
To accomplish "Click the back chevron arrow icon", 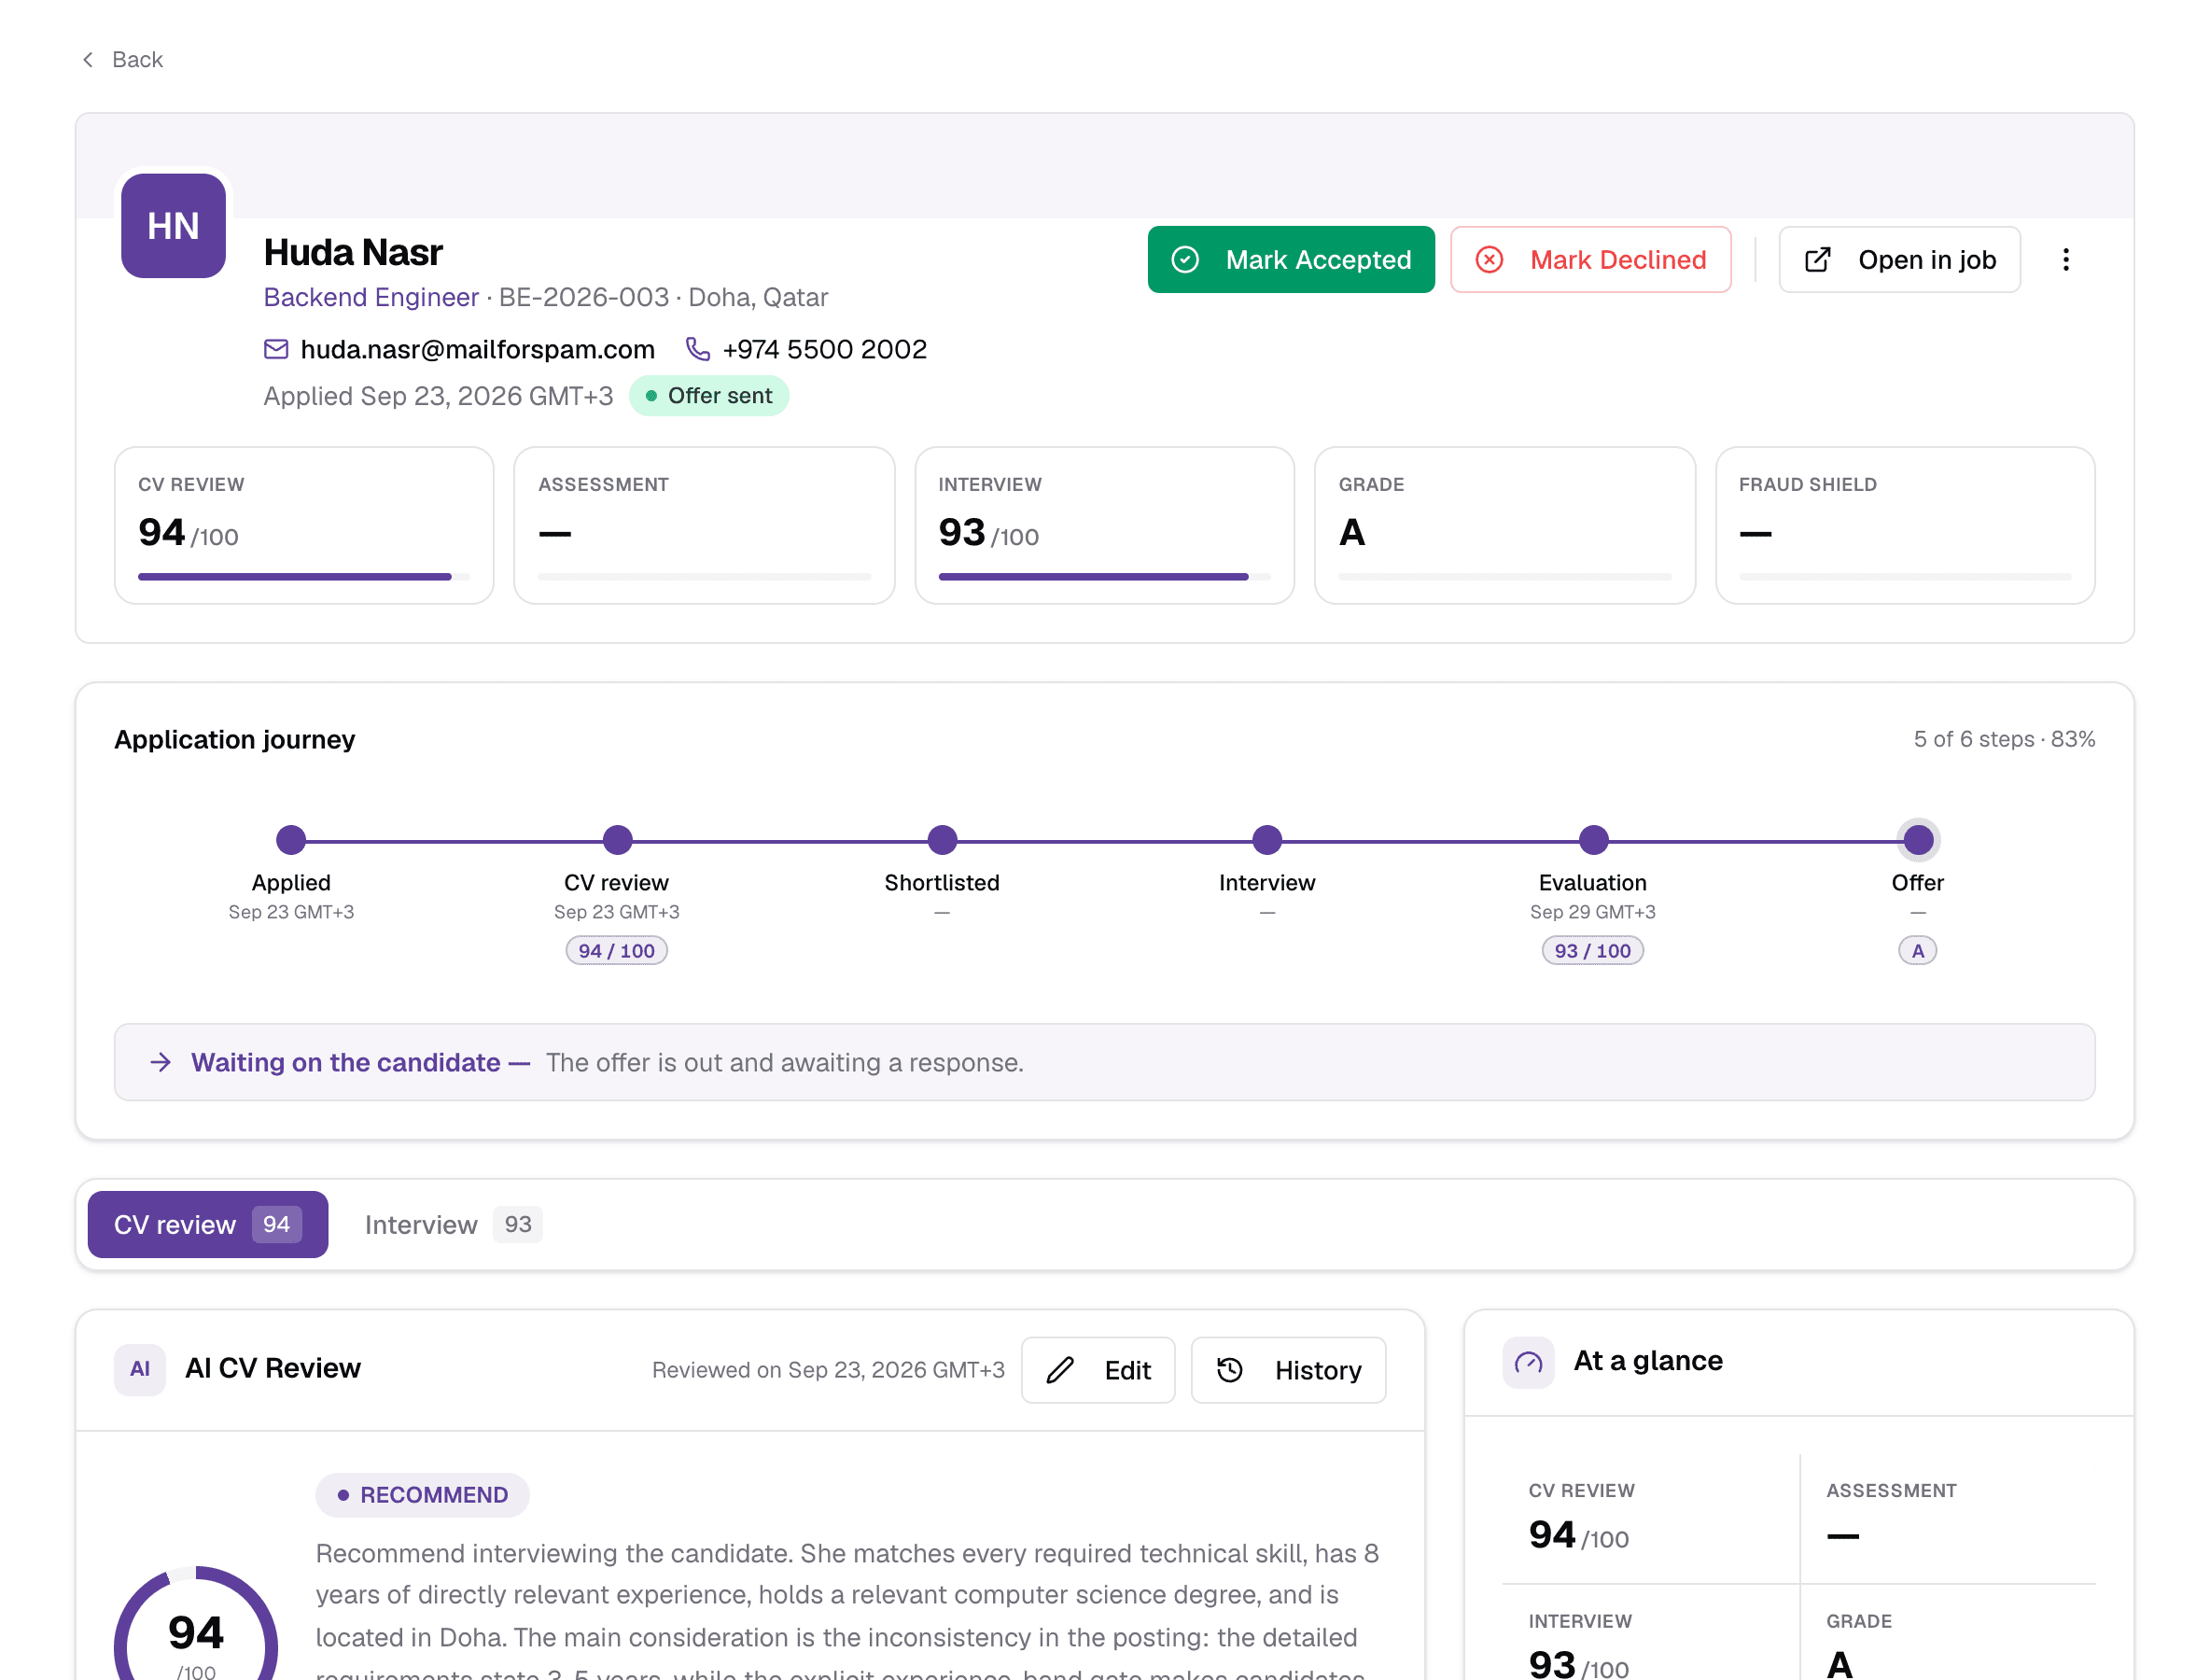I will pos(88,59).
